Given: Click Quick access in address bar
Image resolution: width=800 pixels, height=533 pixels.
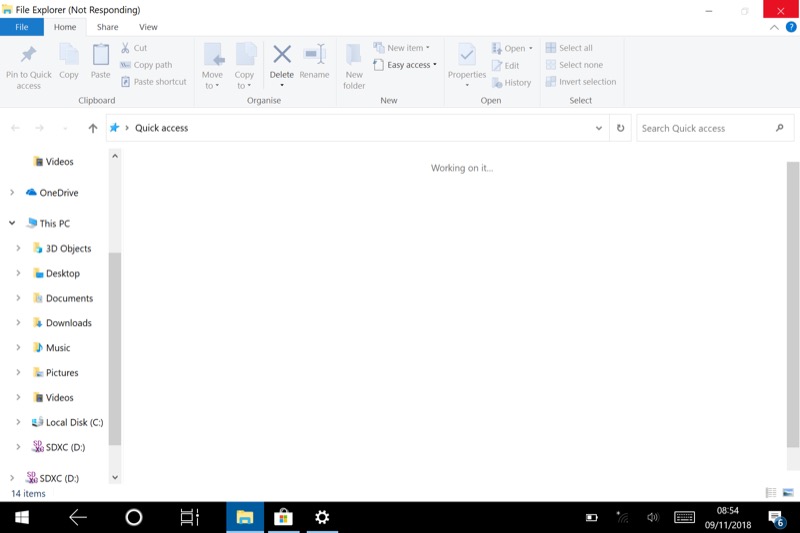Looking at the screenshot, I should pyautogui.click(x=161, y=128).
